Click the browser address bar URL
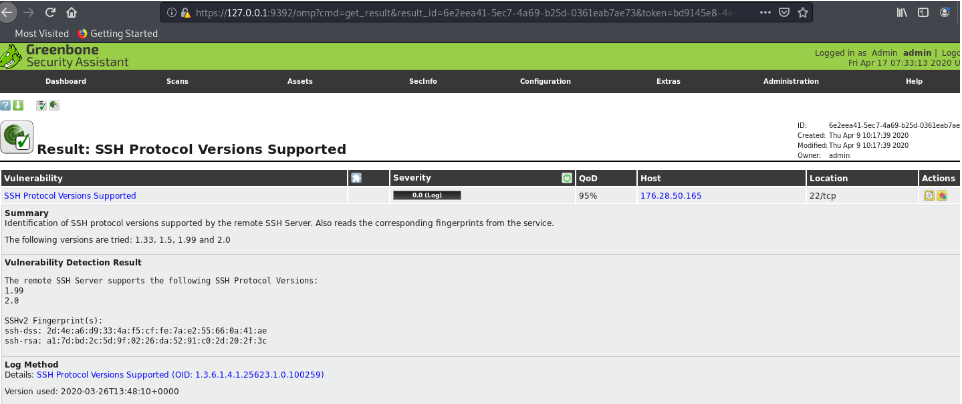The height and width of the screenshot is (404, 962). click(464, 12)
